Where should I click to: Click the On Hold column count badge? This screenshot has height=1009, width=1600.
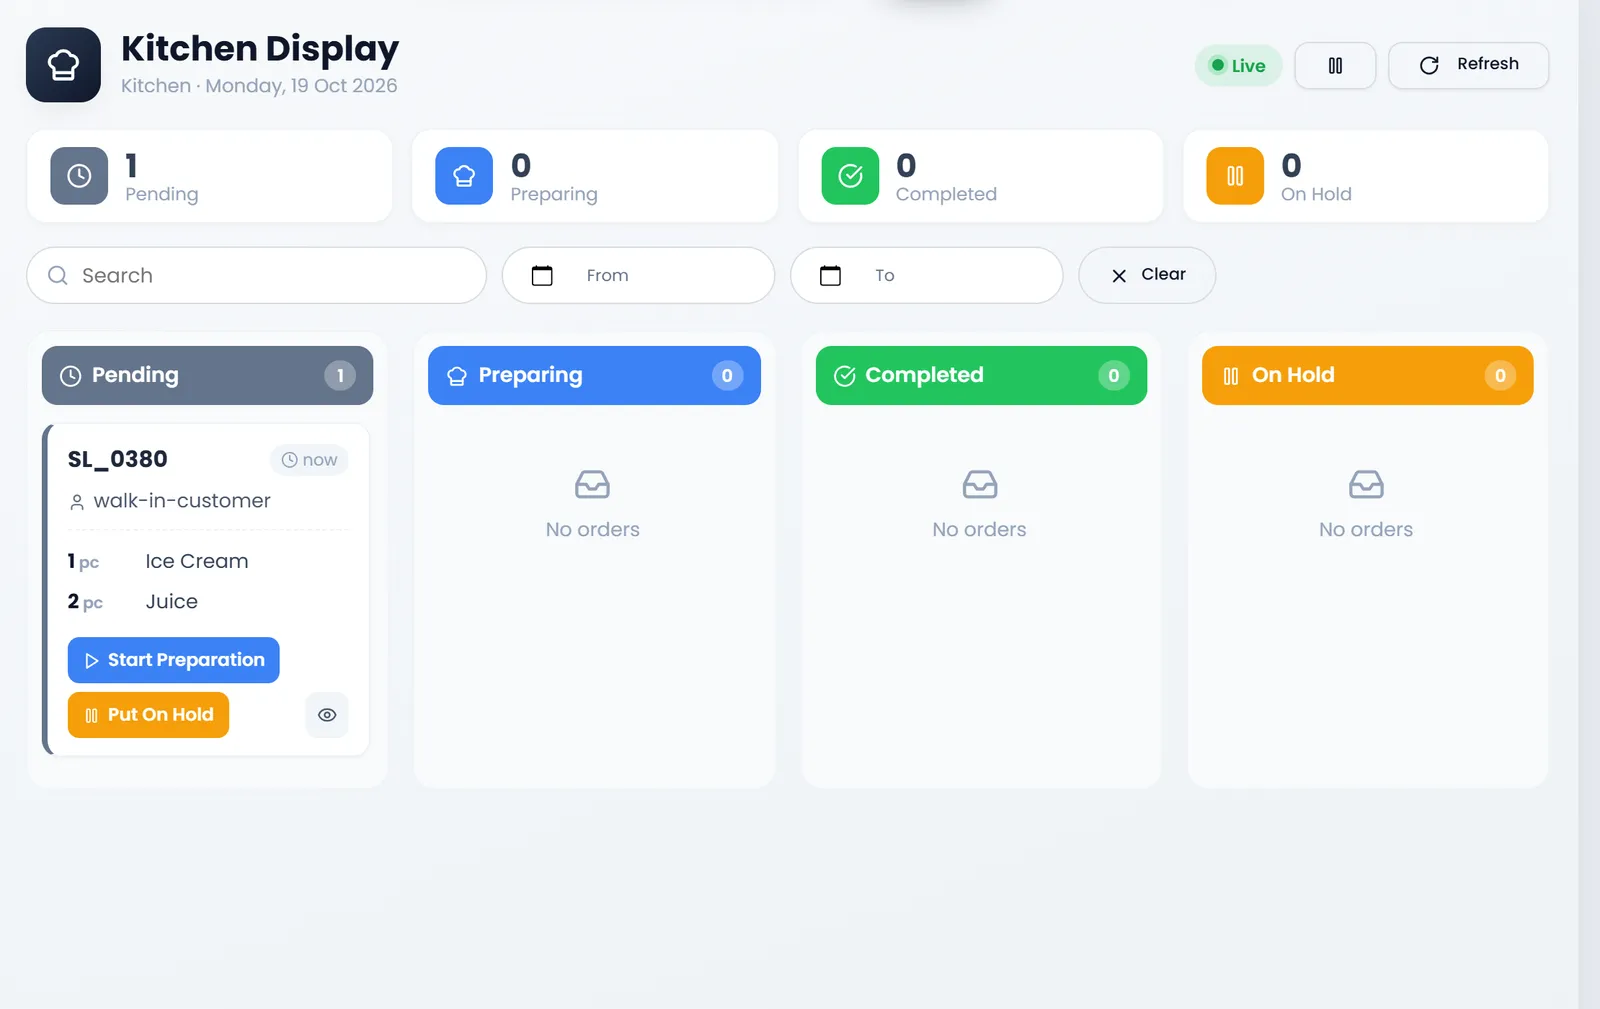[x=1500, y=376]
